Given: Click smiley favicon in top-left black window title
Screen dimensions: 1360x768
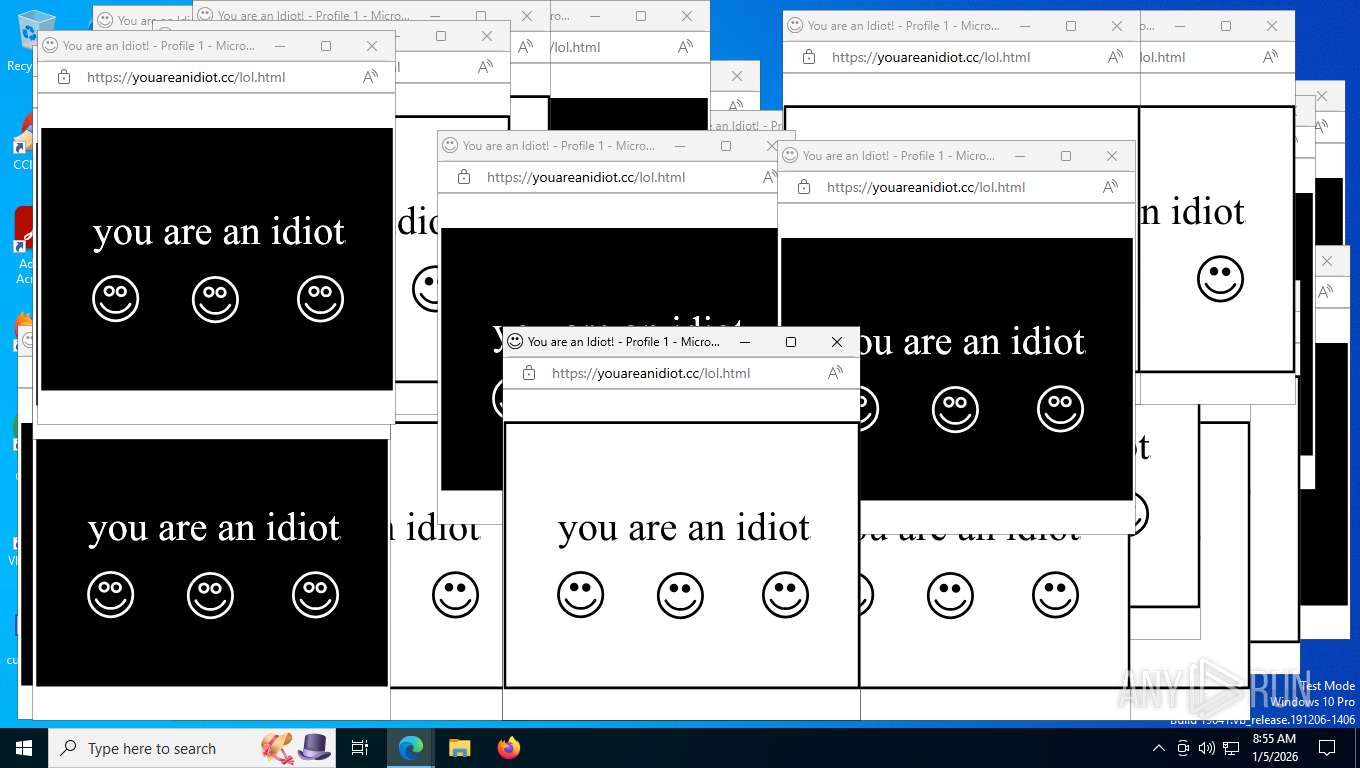Looking at the screenshot, I should click(x=50, y=45).
